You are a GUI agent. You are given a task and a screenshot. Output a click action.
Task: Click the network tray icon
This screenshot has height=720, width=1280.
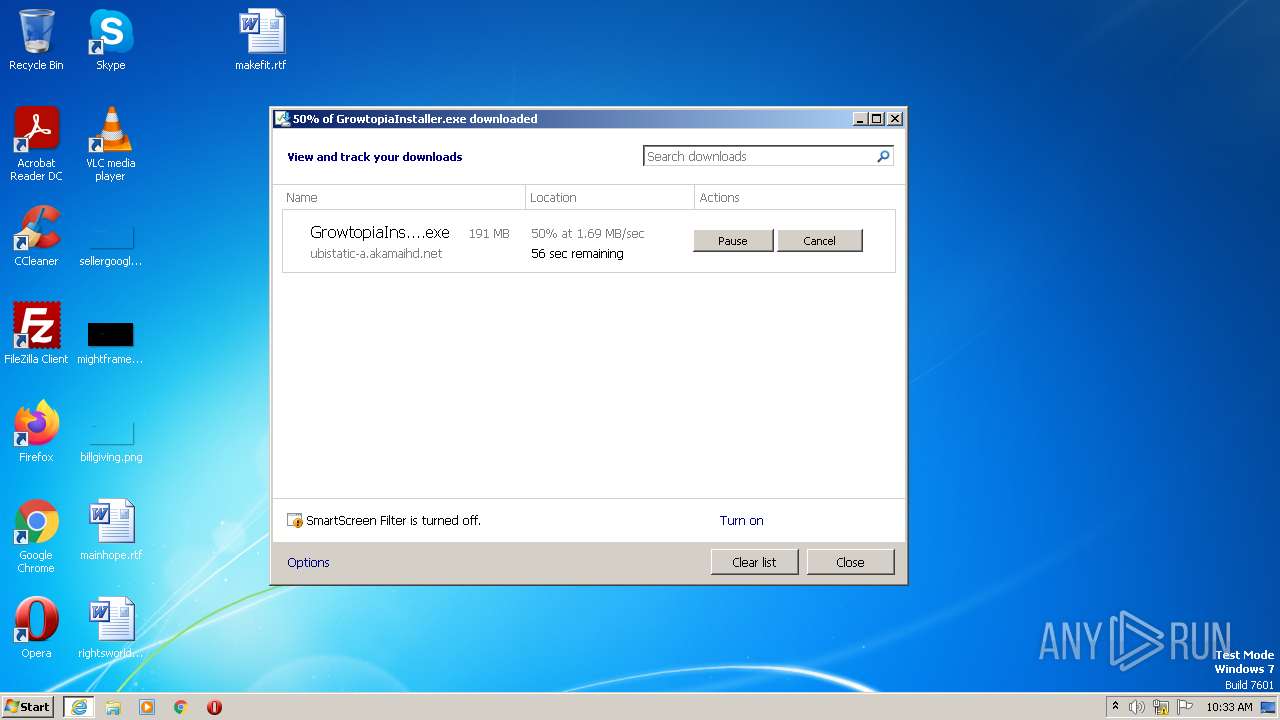tap(1161, 707)
